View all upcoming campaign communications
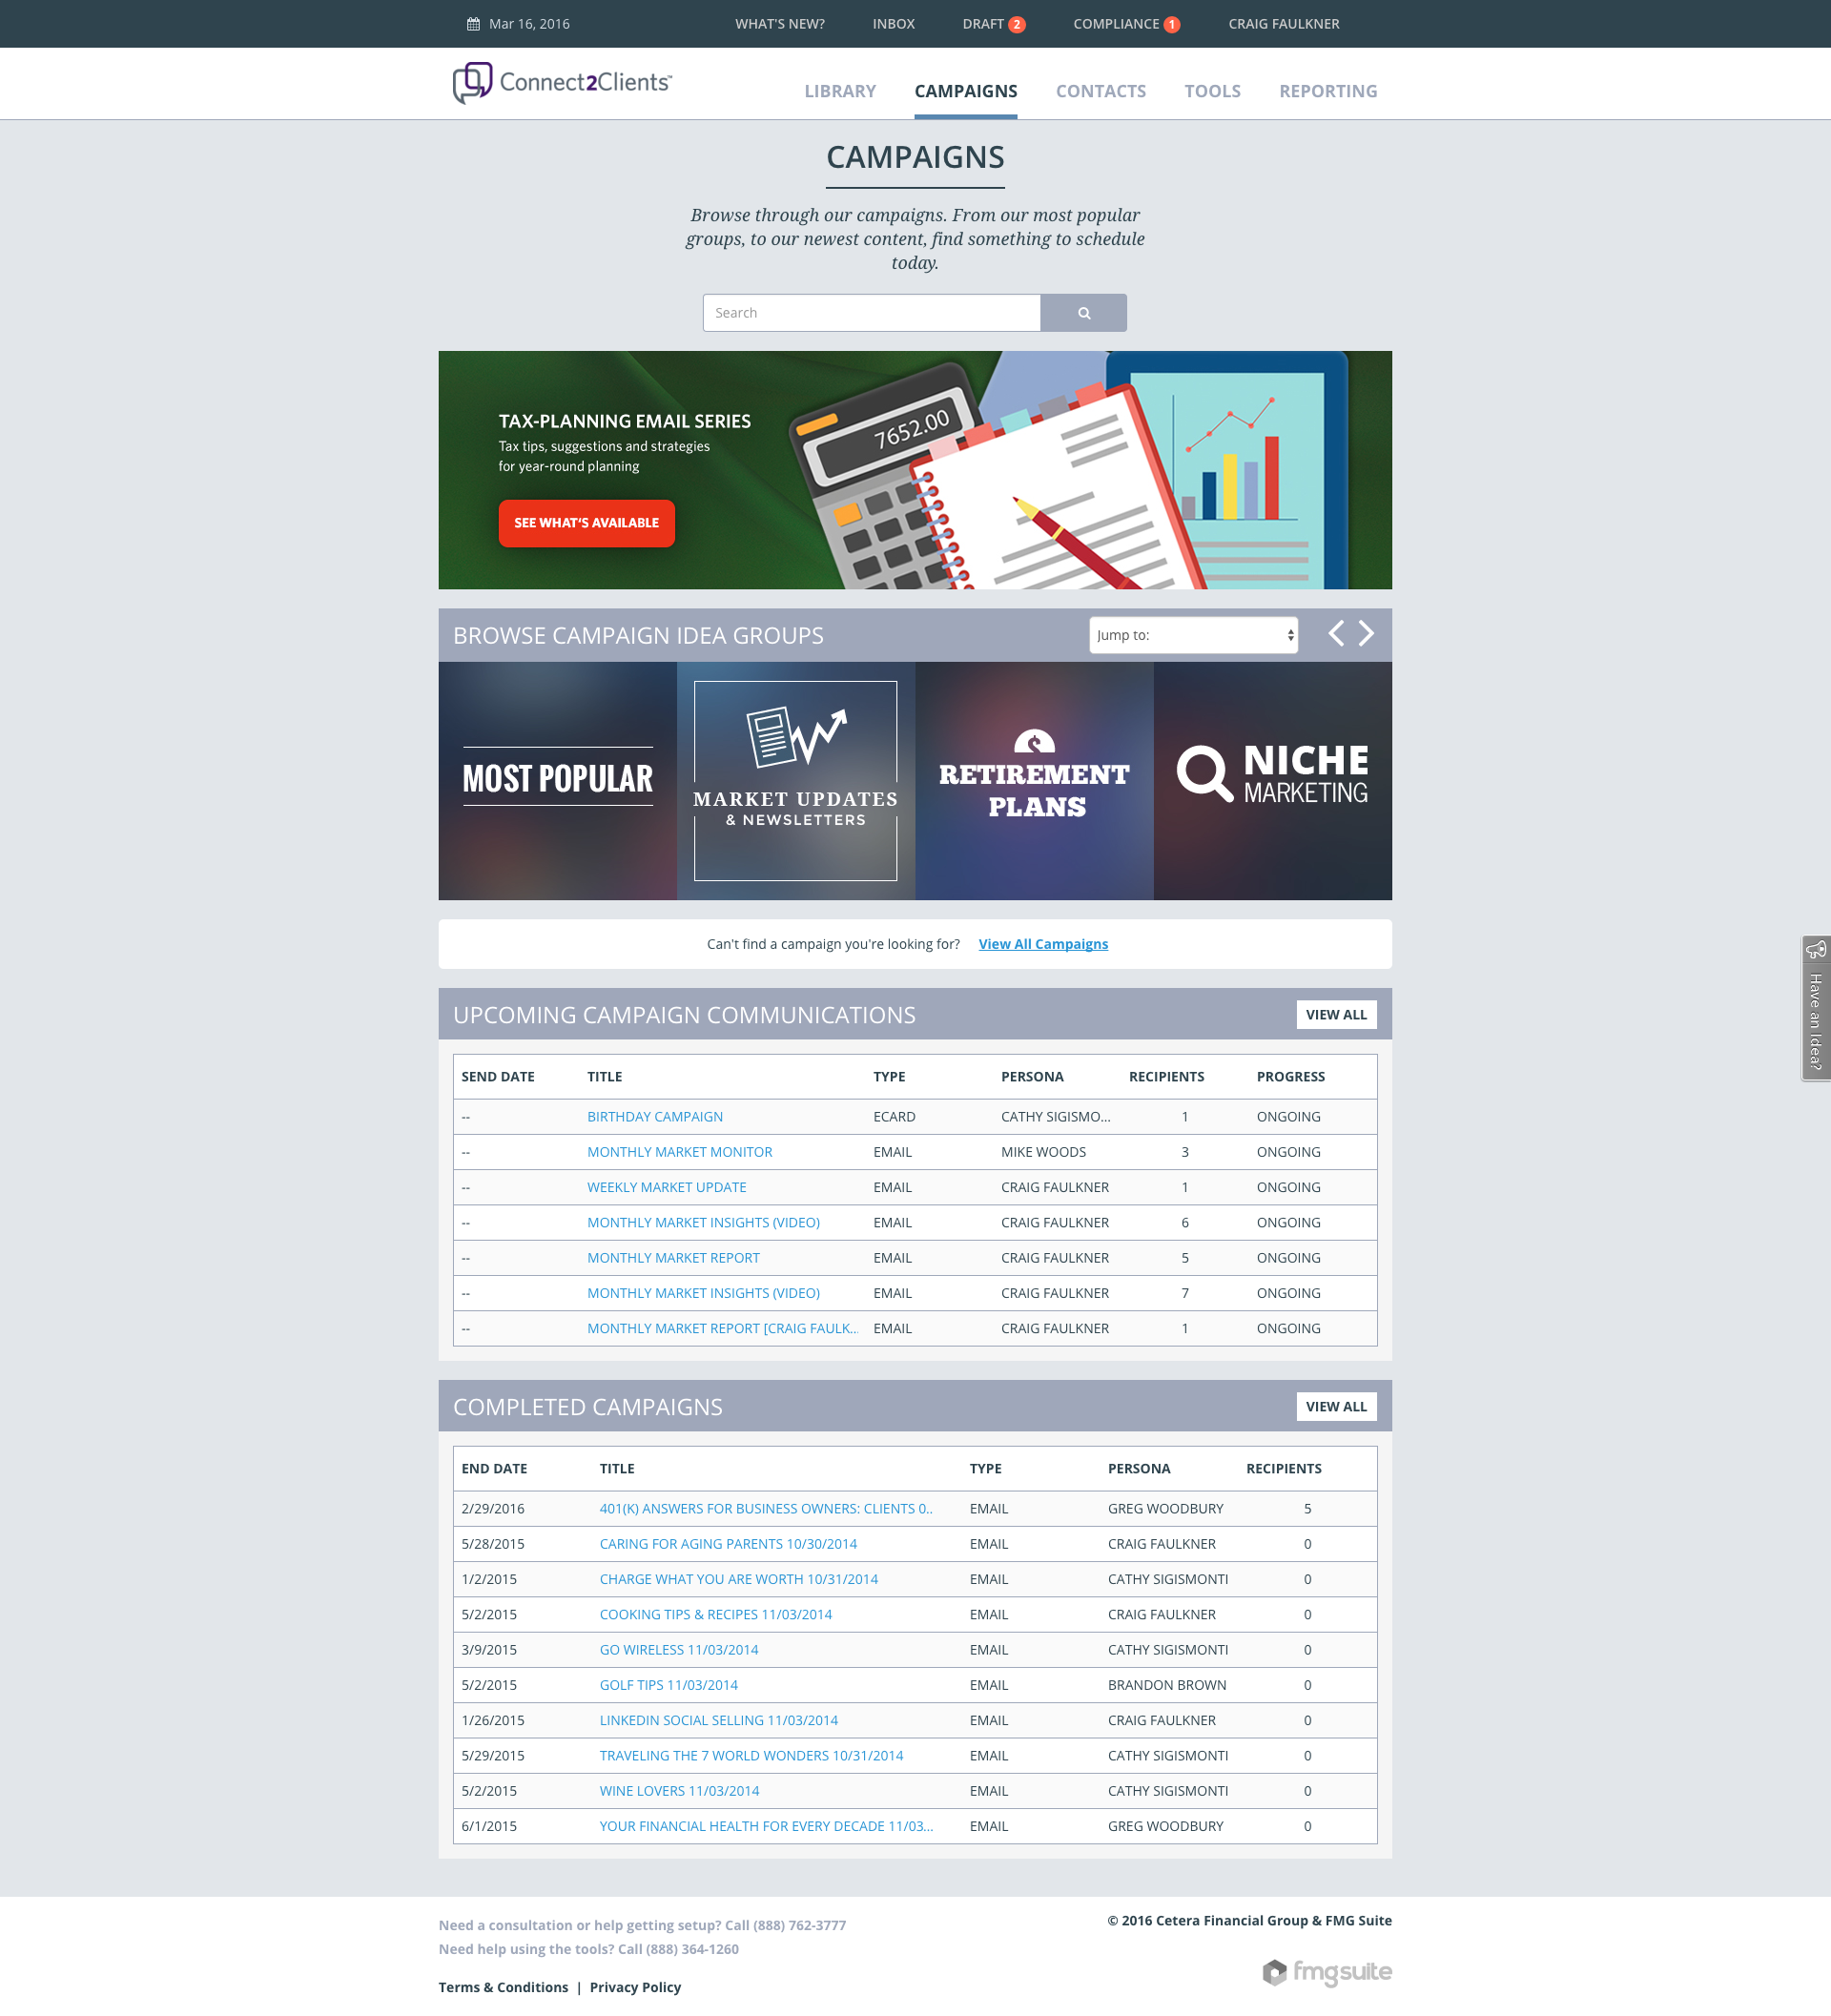This screenshot has width=1831, height=2016. click(x=1335, y=1014)
